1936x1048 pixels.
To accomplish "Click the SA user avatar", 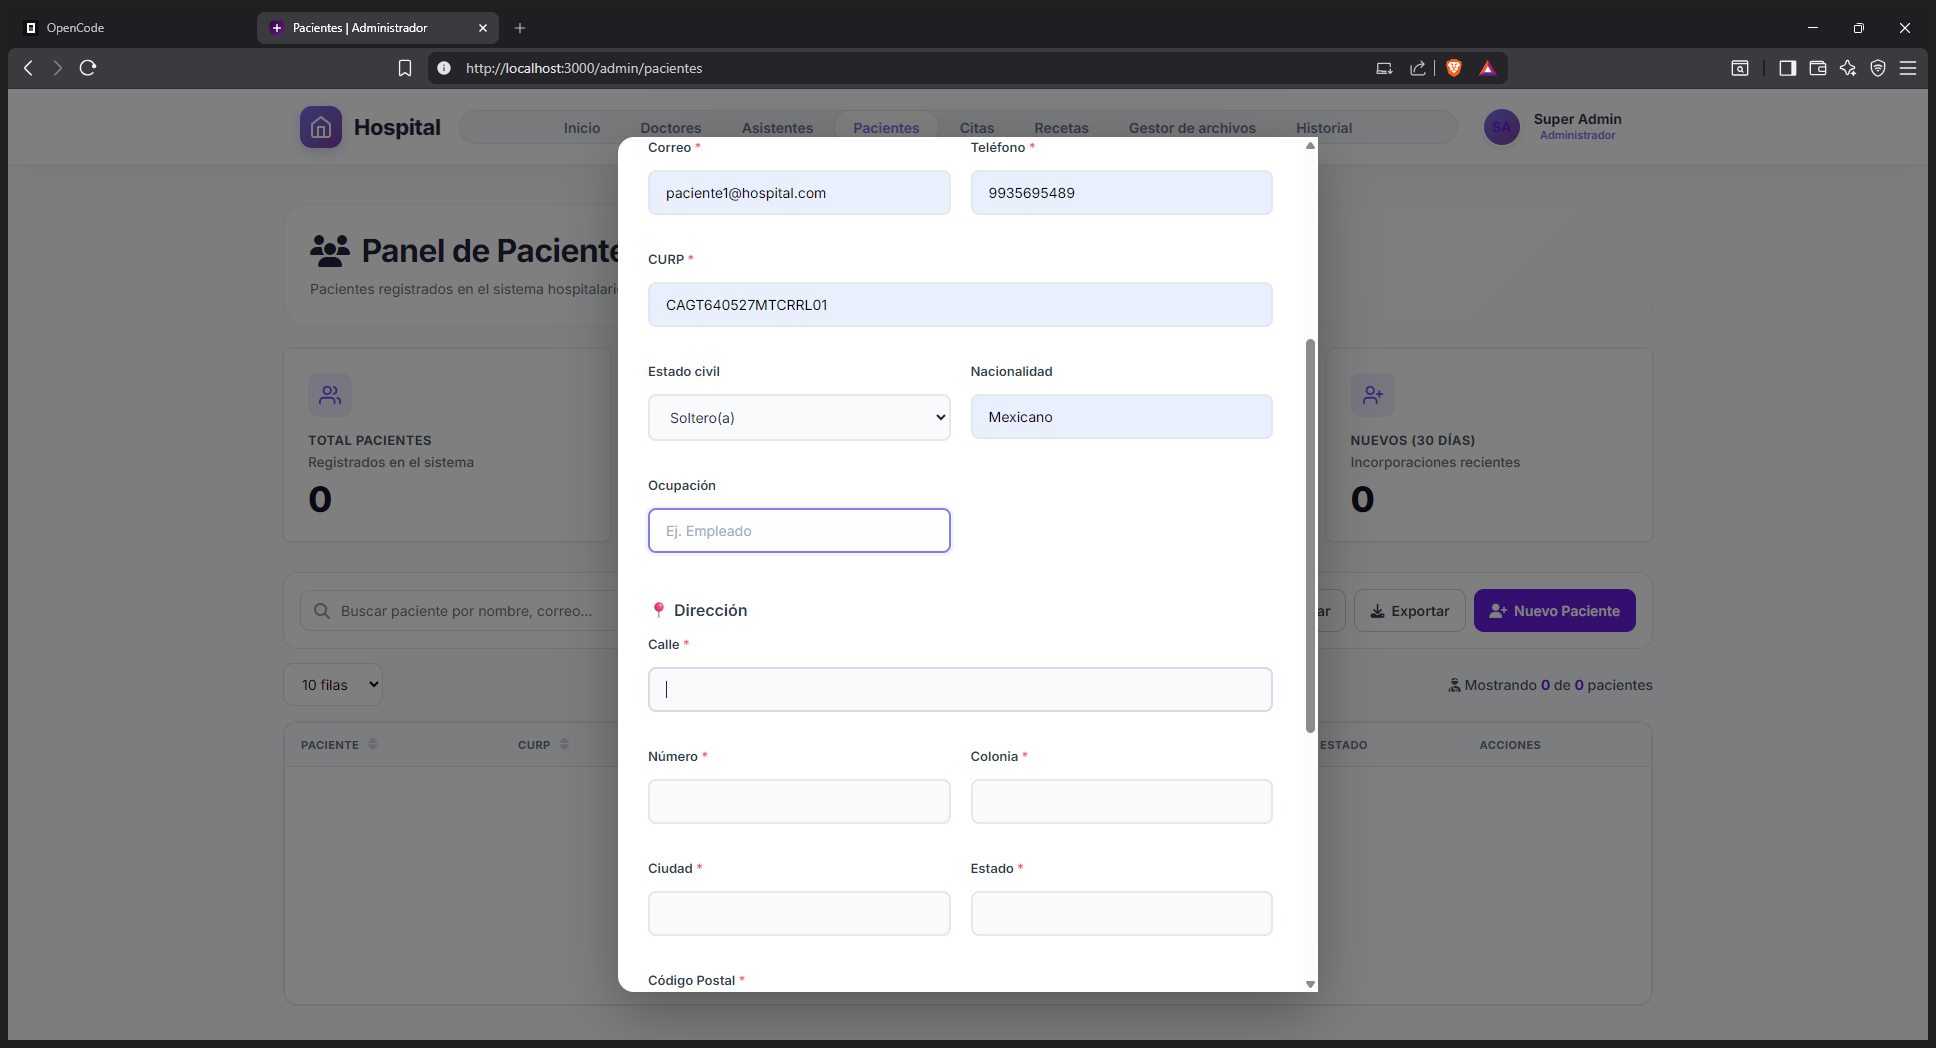I will (x=1502, y=127).
